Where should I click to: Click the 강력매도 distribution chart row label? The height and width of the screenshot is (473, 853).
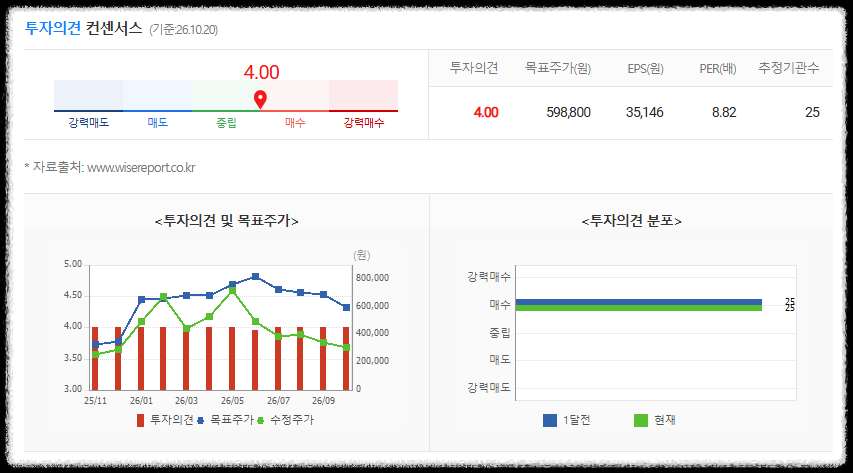(x=489, y=388)
